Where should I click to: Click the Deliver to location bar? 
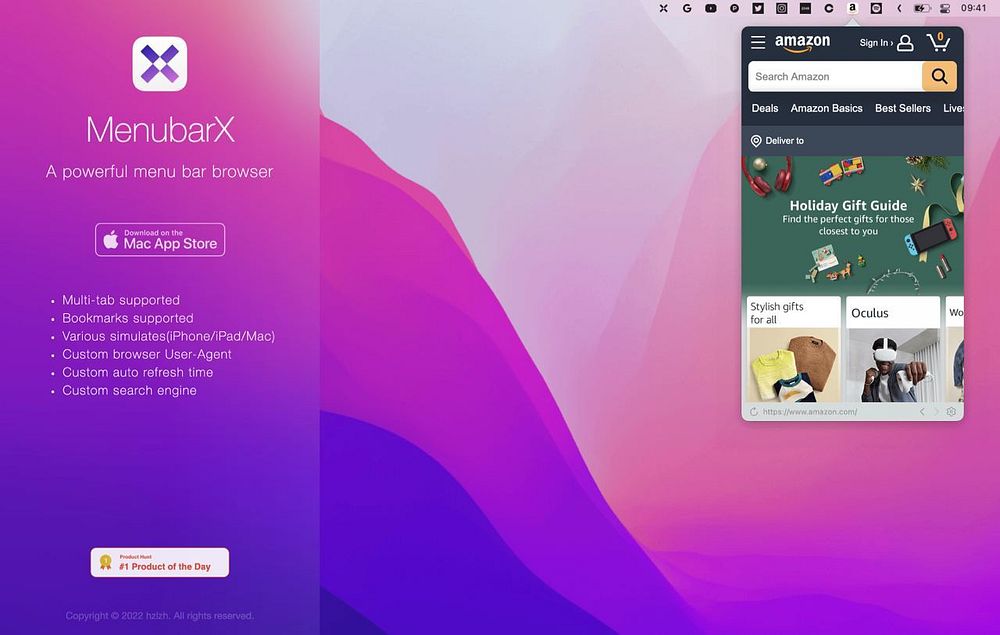click(x=853, y=141)
